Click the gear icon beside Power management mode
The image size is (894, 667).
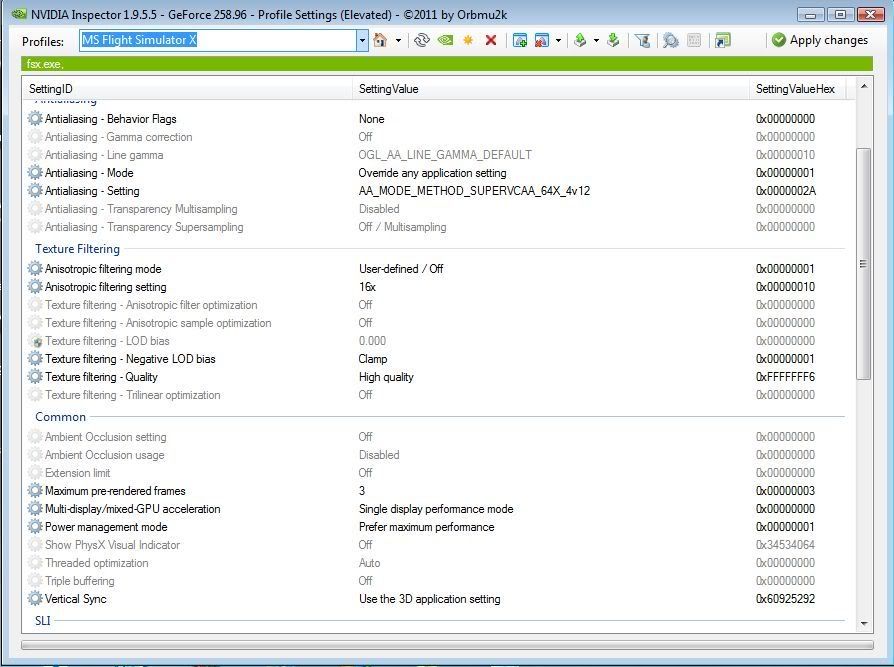[x=36, y=527]
